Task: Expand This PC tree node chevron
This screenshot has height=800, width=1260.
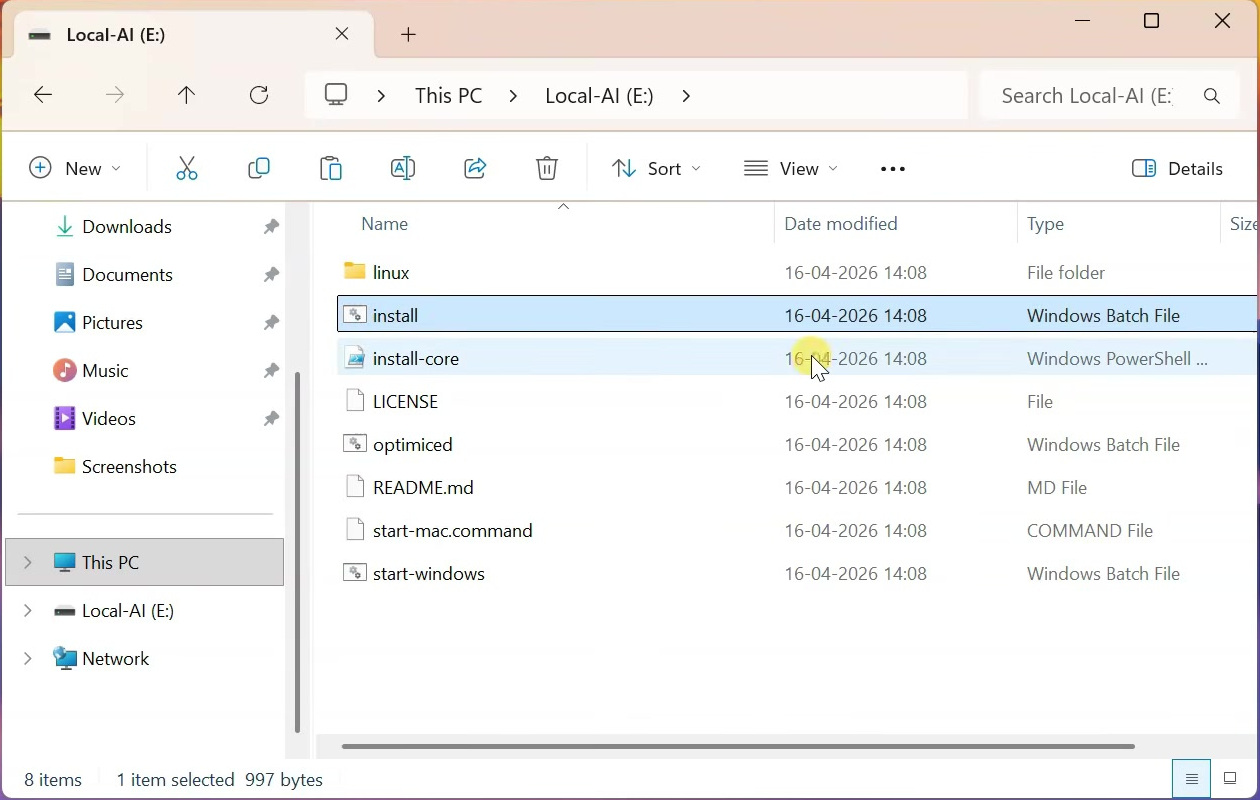Action: click(27, 563)
